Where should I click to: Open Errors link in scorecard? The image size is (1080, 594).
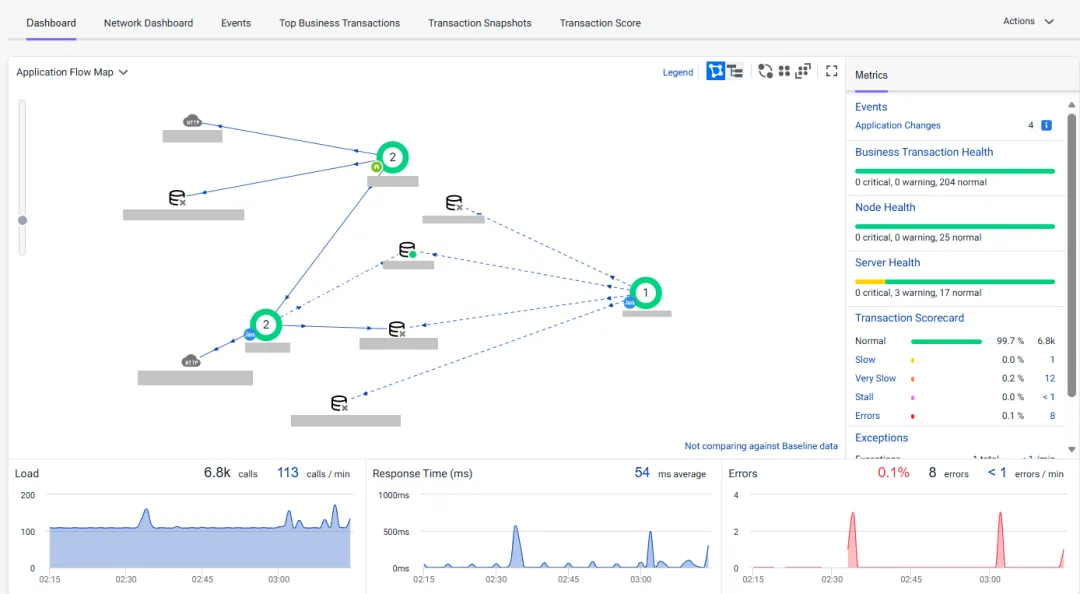coord(867,416)
